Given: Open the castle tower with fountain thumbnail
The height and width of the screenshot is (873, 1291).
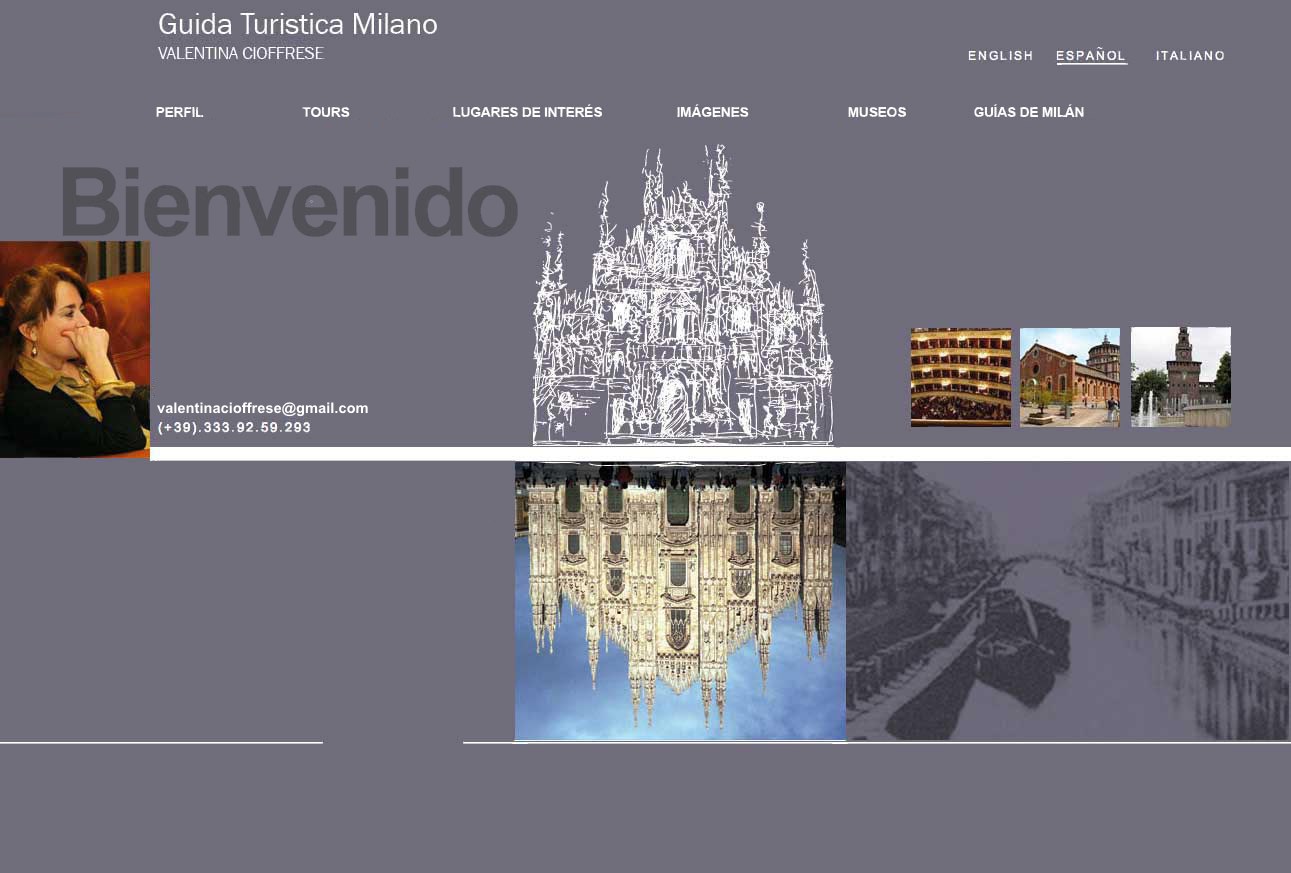Looking at the screenshot, I should coord(1181,377).
